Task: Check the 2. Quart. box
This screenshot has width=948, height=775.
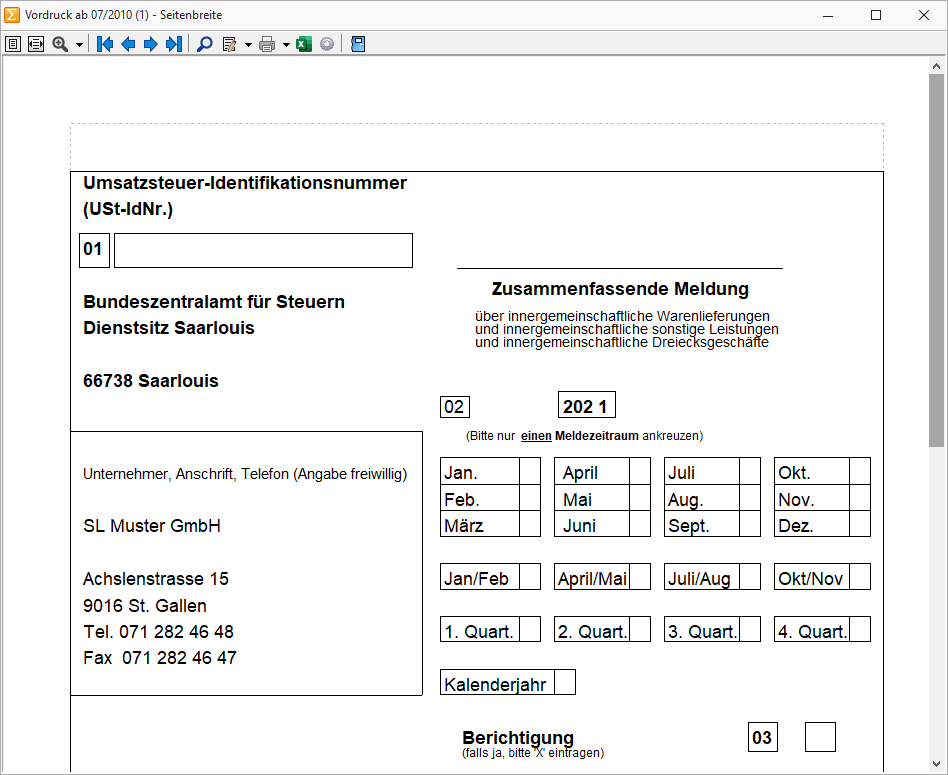Action: pos(640,629)
